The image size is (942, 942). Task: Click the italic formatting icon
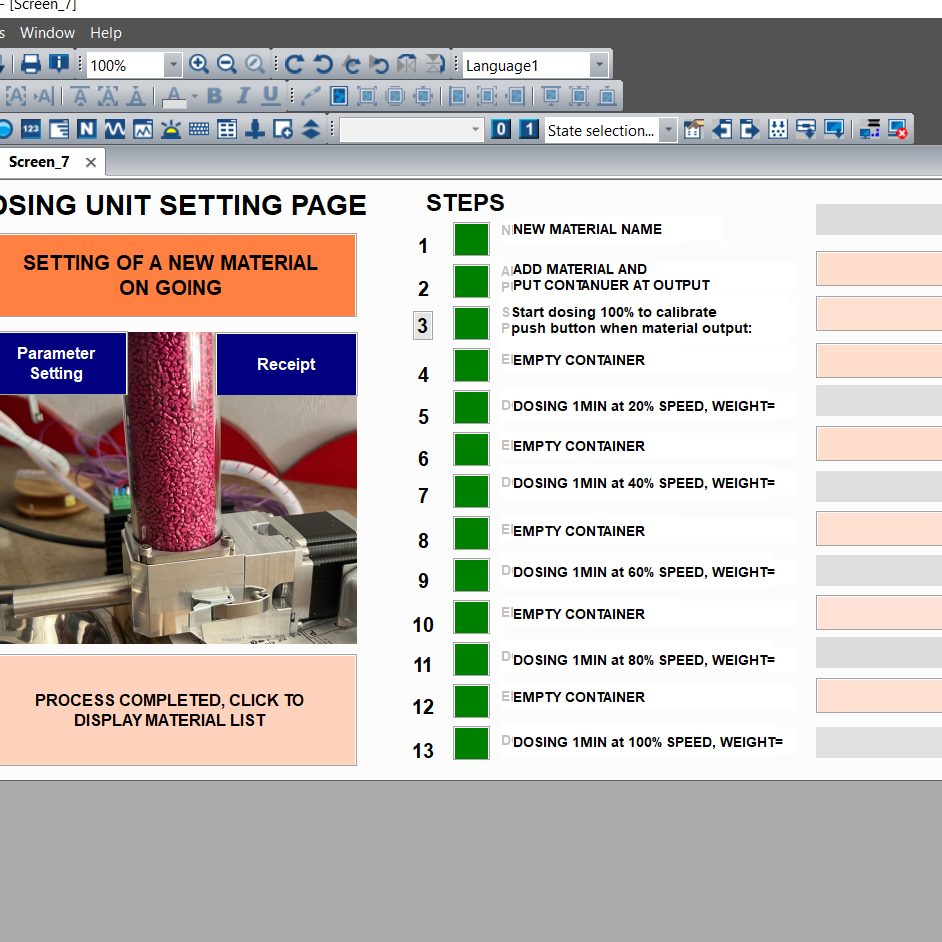[241, 95]
